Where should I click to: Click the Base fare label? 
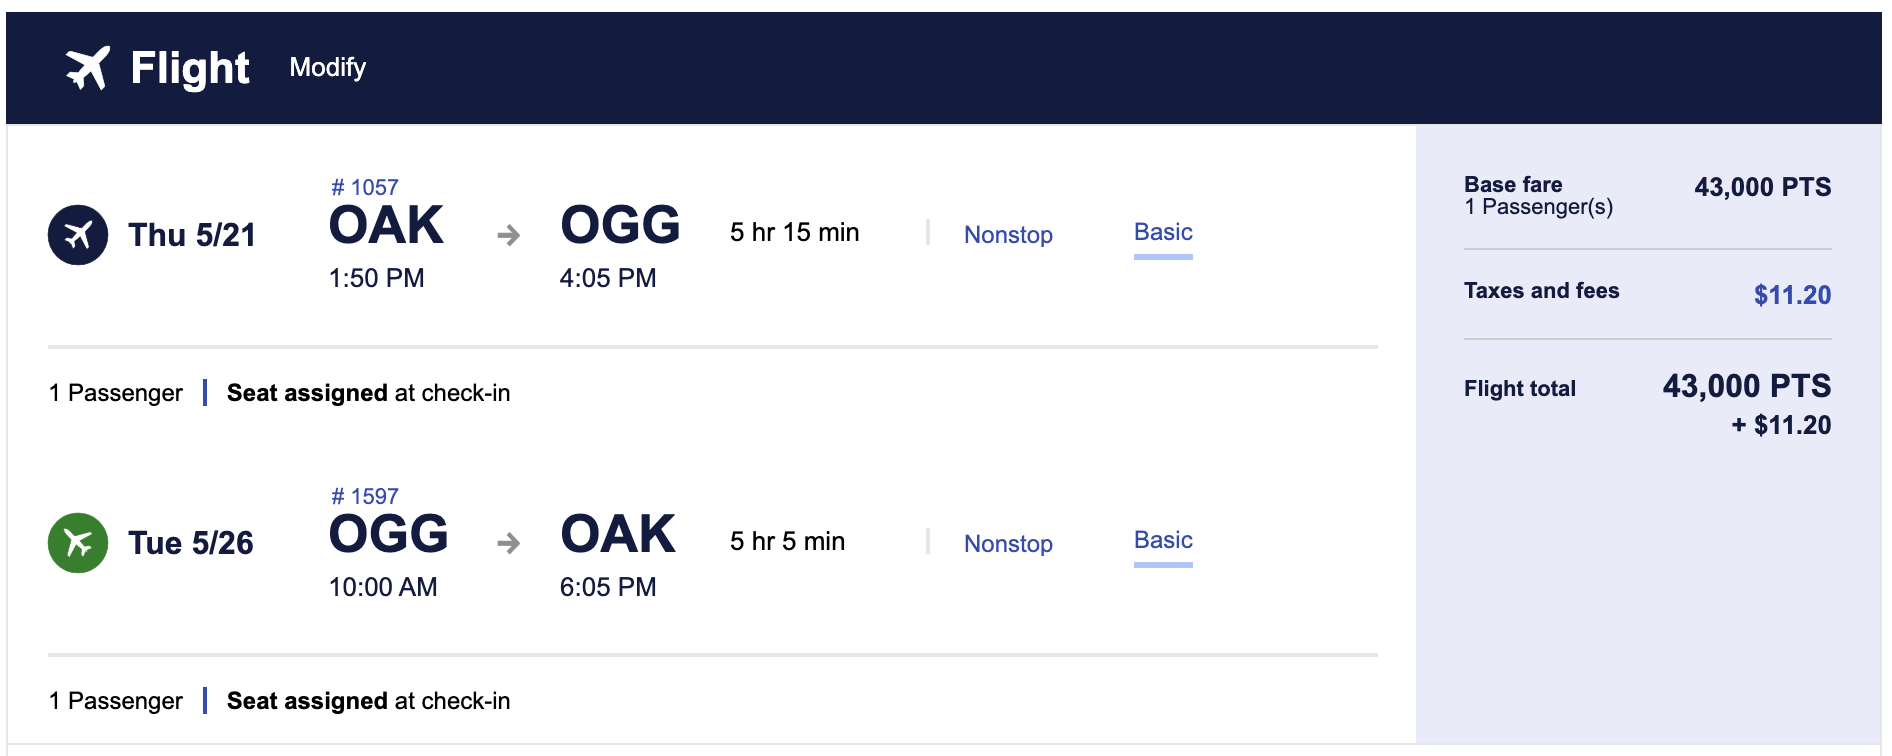1513,184
